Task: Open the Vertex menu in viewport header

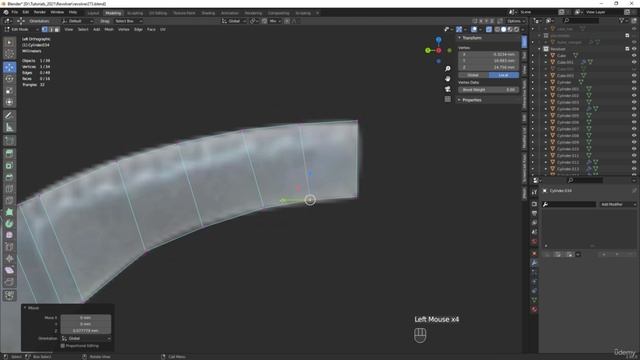Action: (x=124, y=29)
